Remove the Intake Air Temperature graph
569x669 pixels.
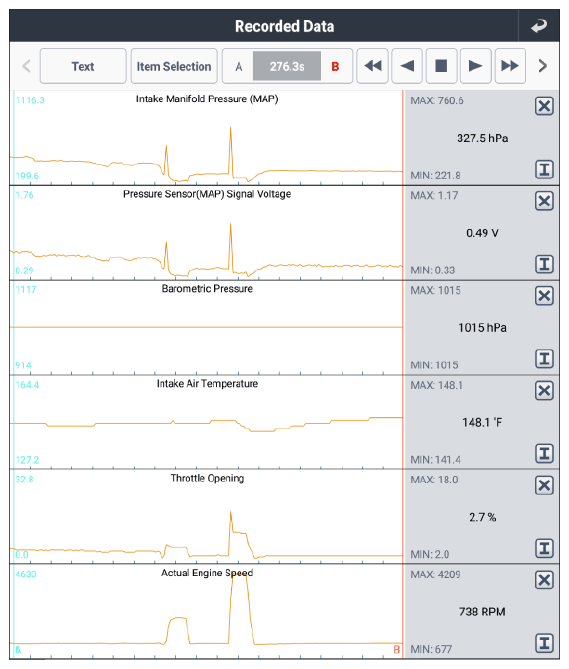click(544, 390)
